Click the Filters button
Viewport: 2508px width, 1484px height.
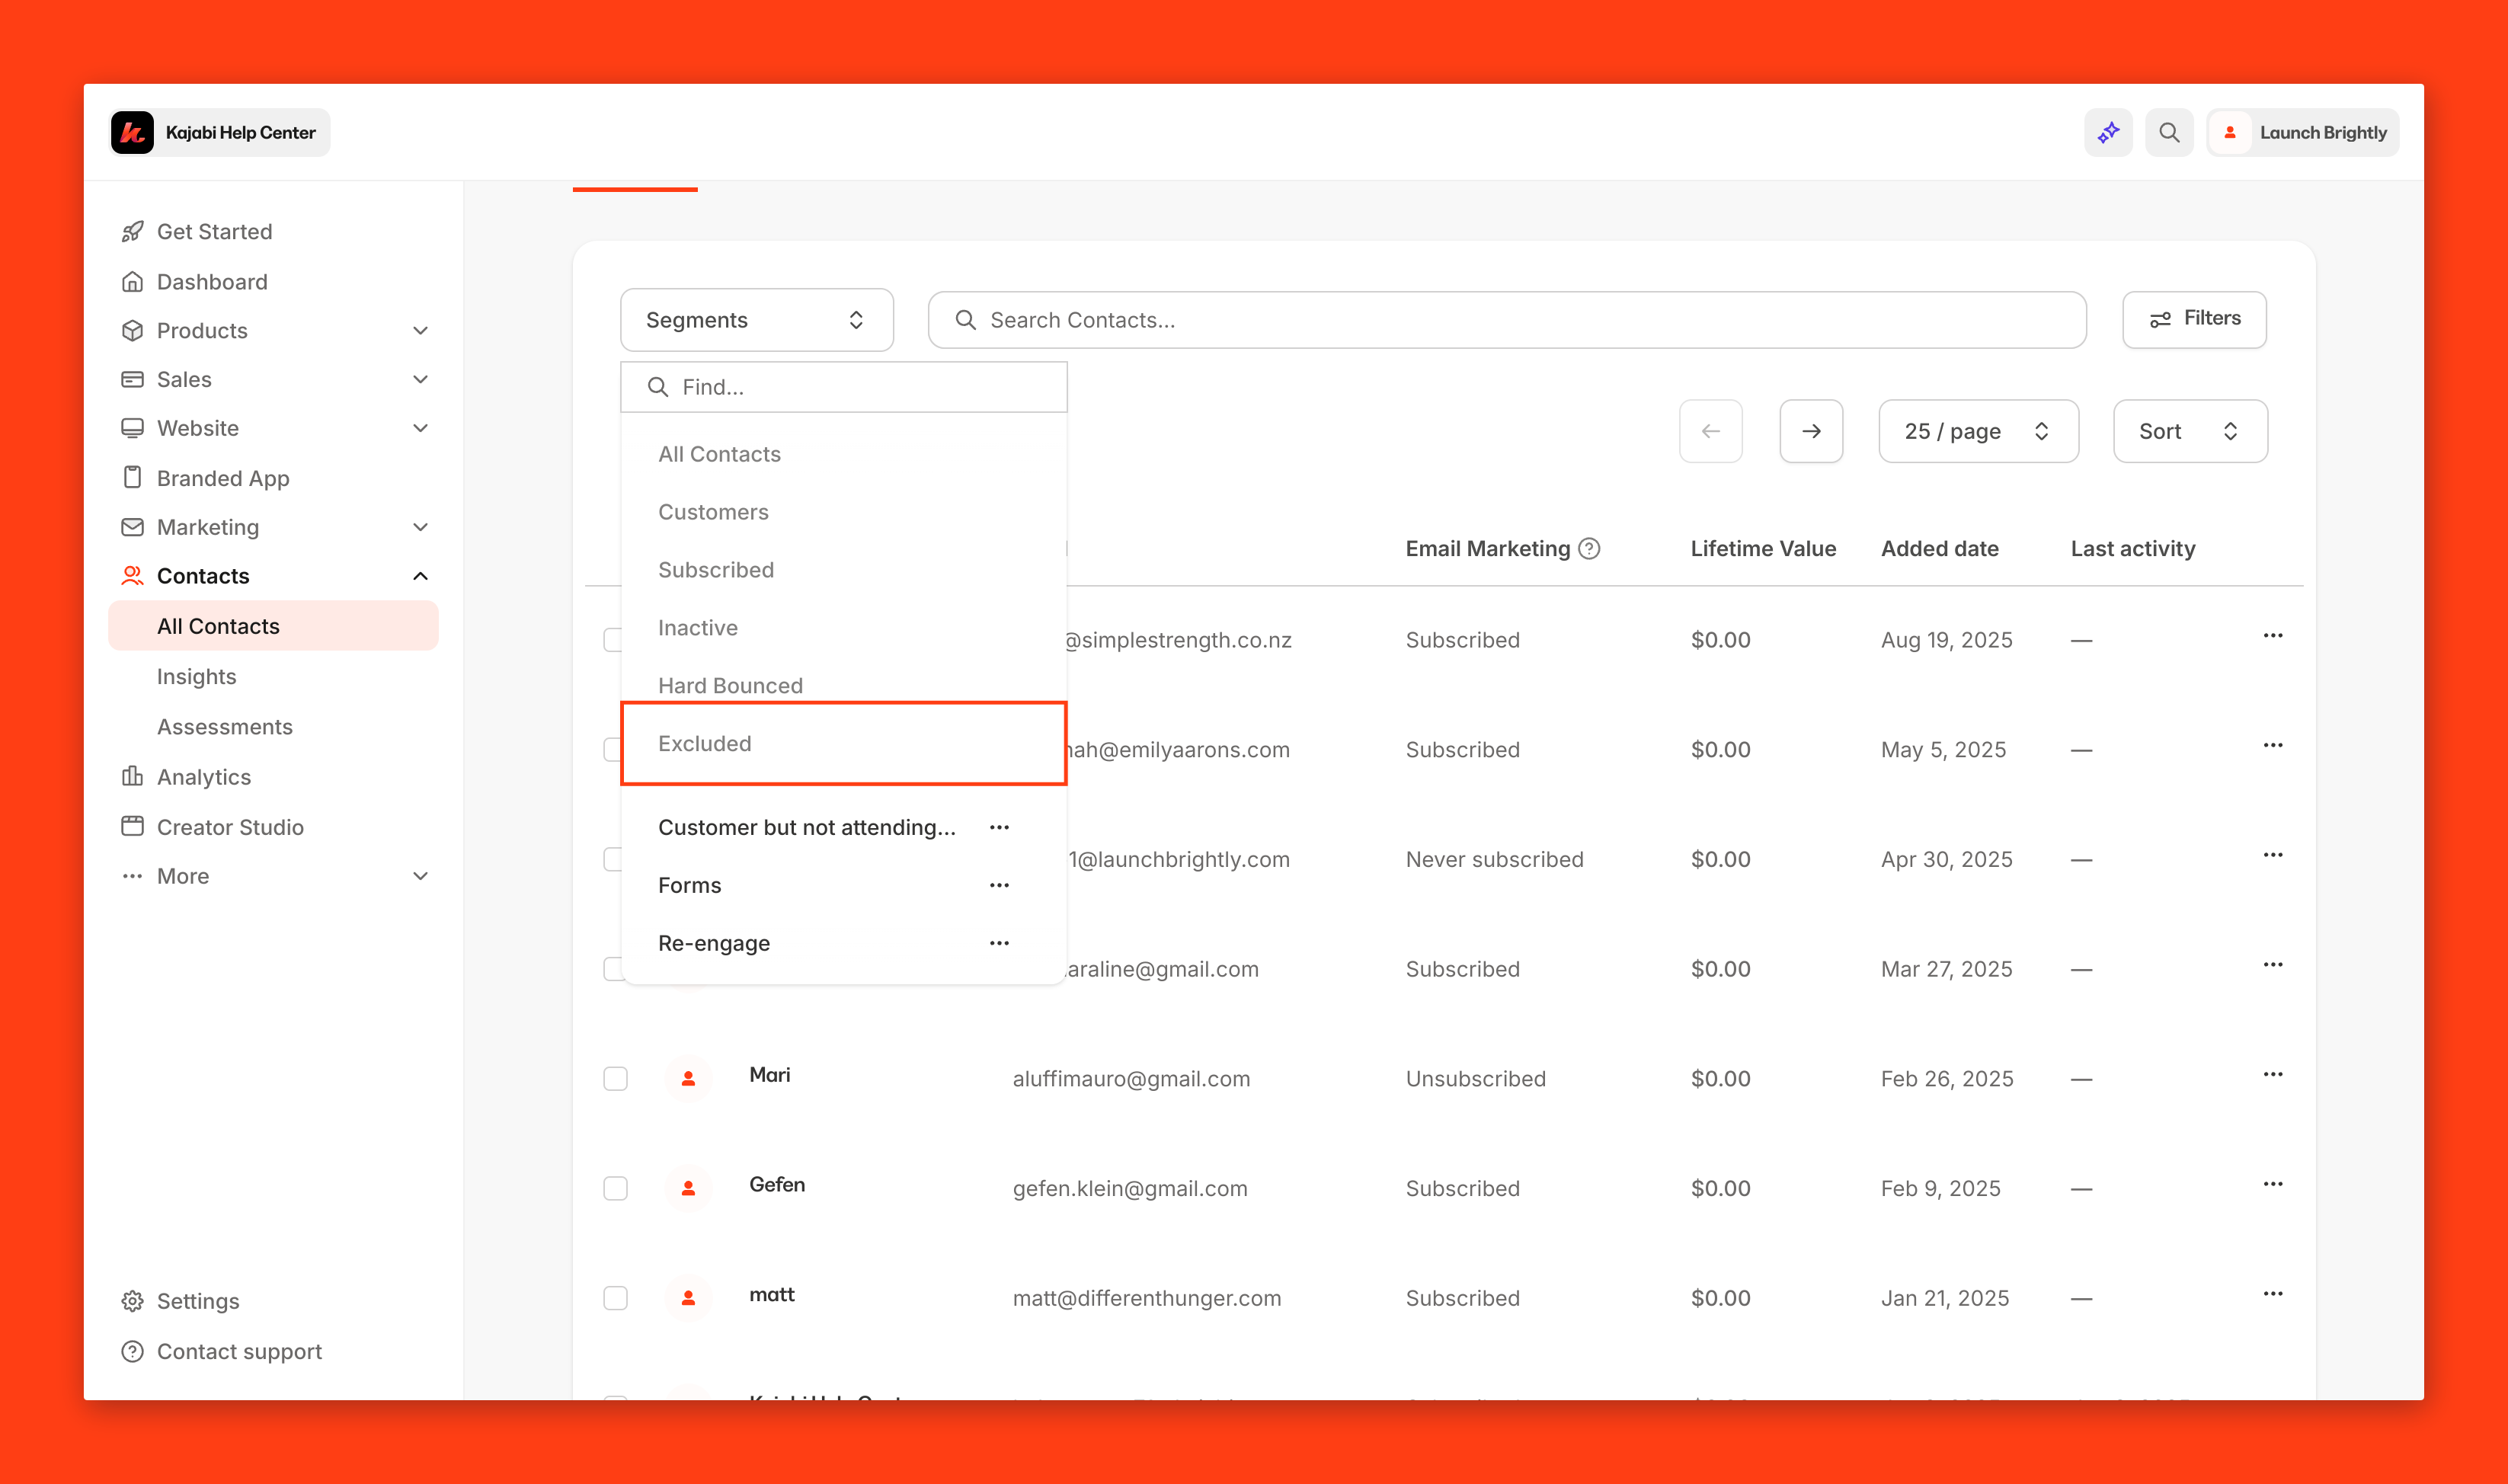[2193, 319]
